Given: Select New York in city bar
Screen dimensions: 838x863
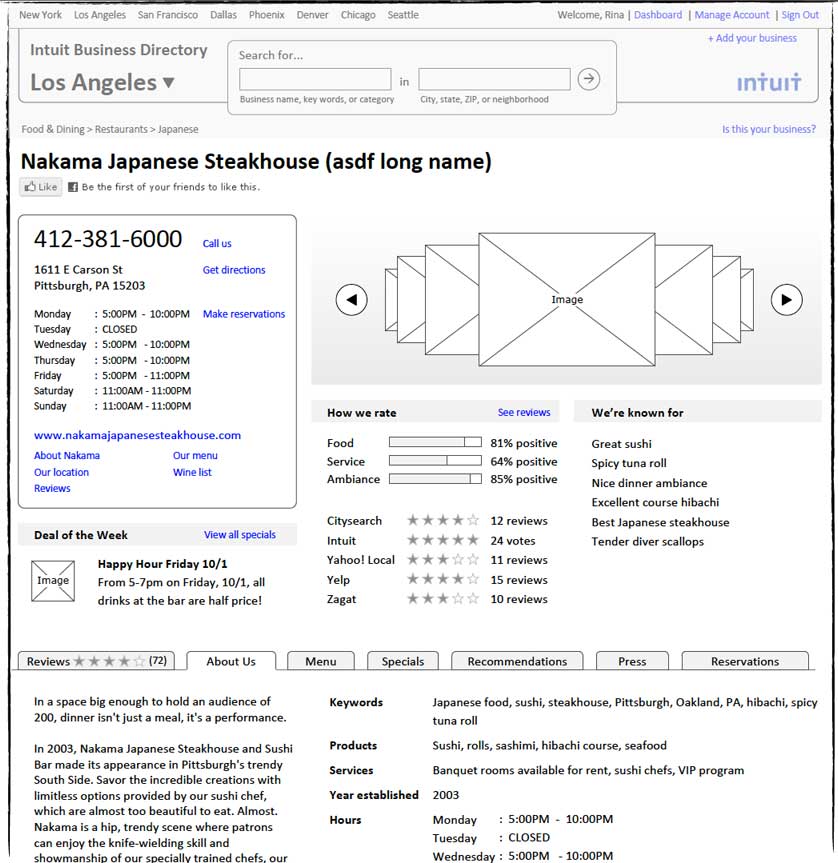Looking at the screenshot, I should click(41, 15).
